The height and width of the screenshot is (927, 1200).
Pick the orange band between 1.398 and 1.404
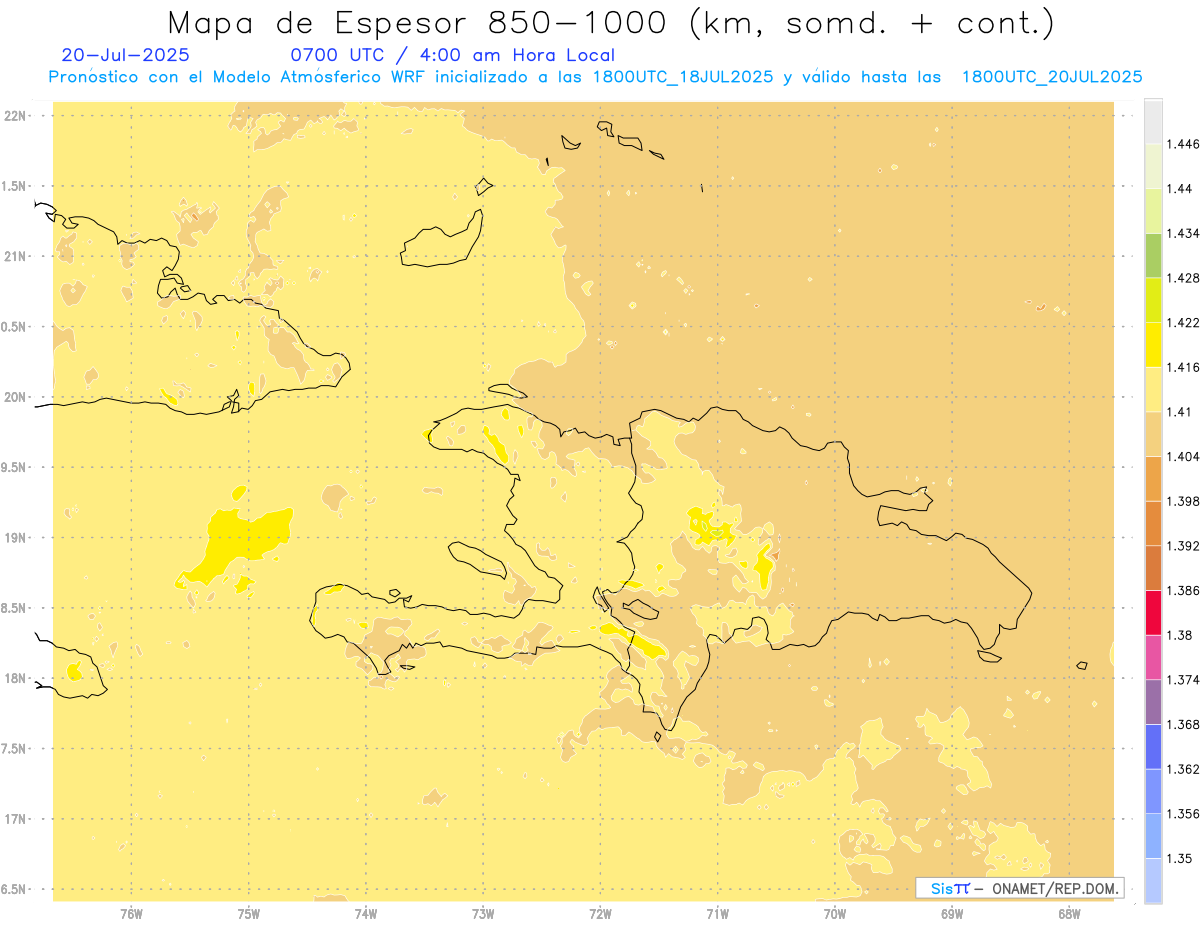(1153, 478)
